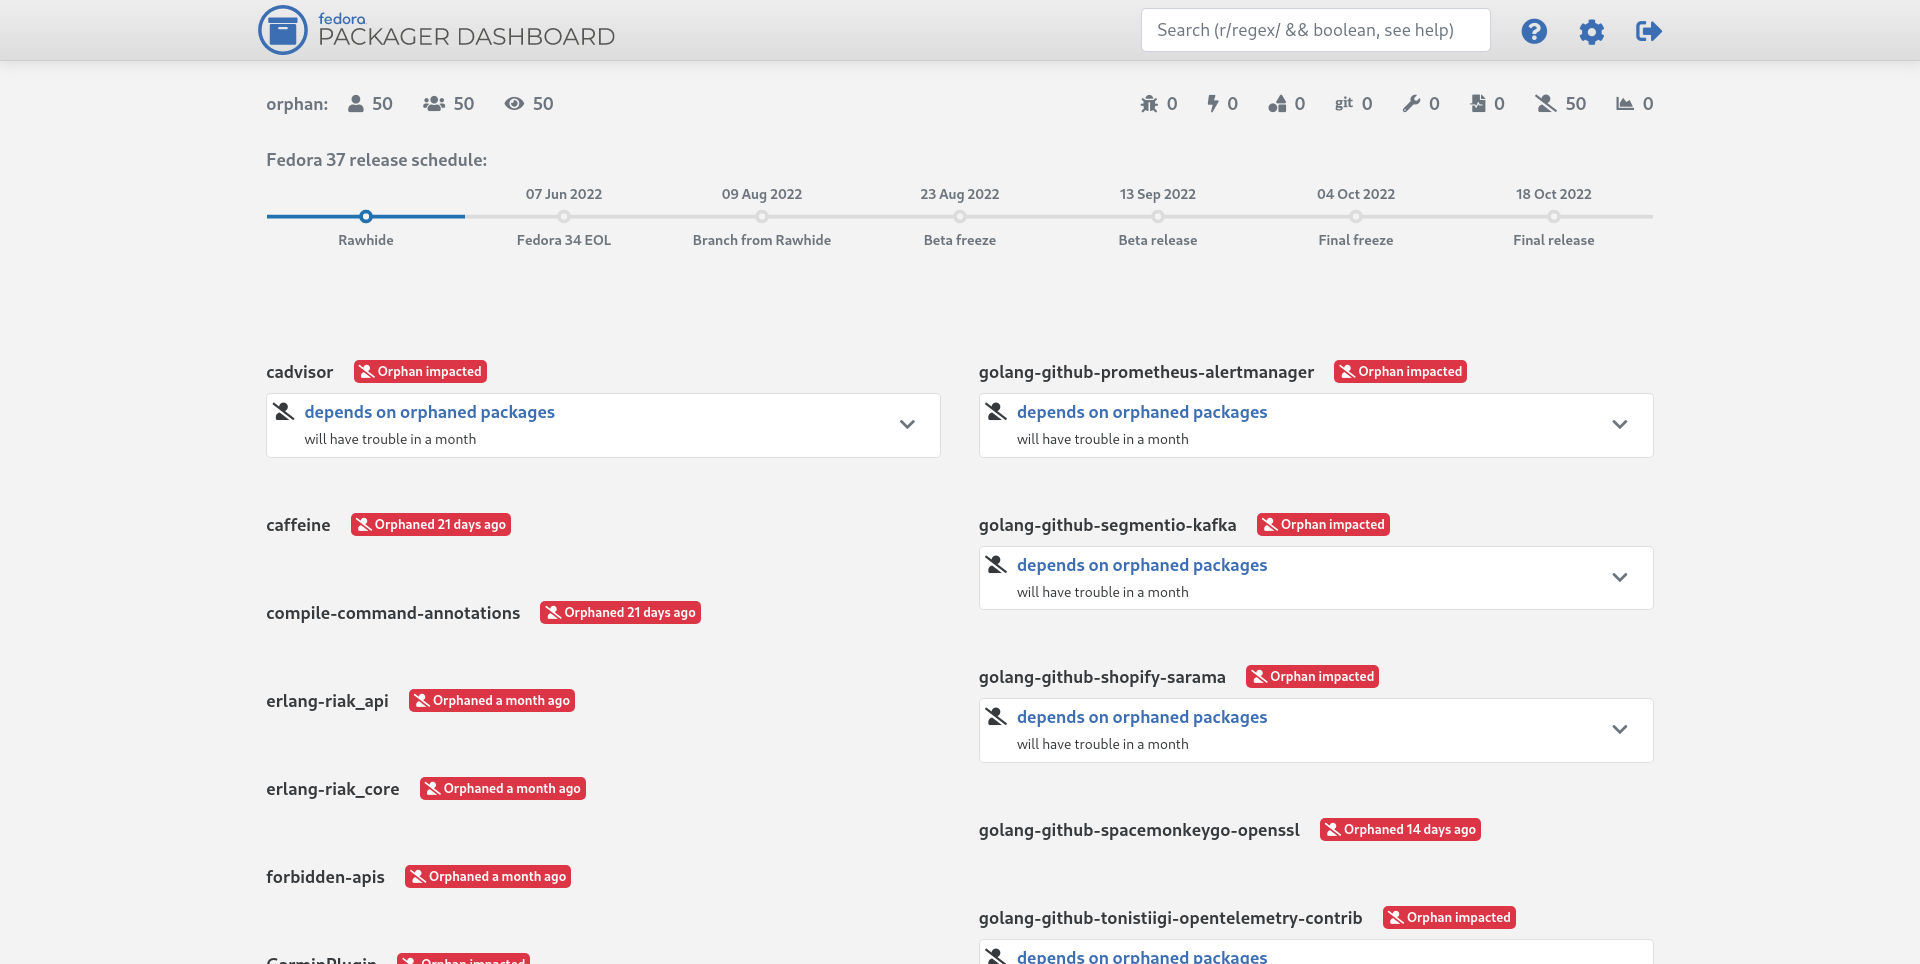Open alertmanager 'depends on orphaned packages' link
Screen dimensions: 1920x964
pyautogui.click(x=1142, y=412)
